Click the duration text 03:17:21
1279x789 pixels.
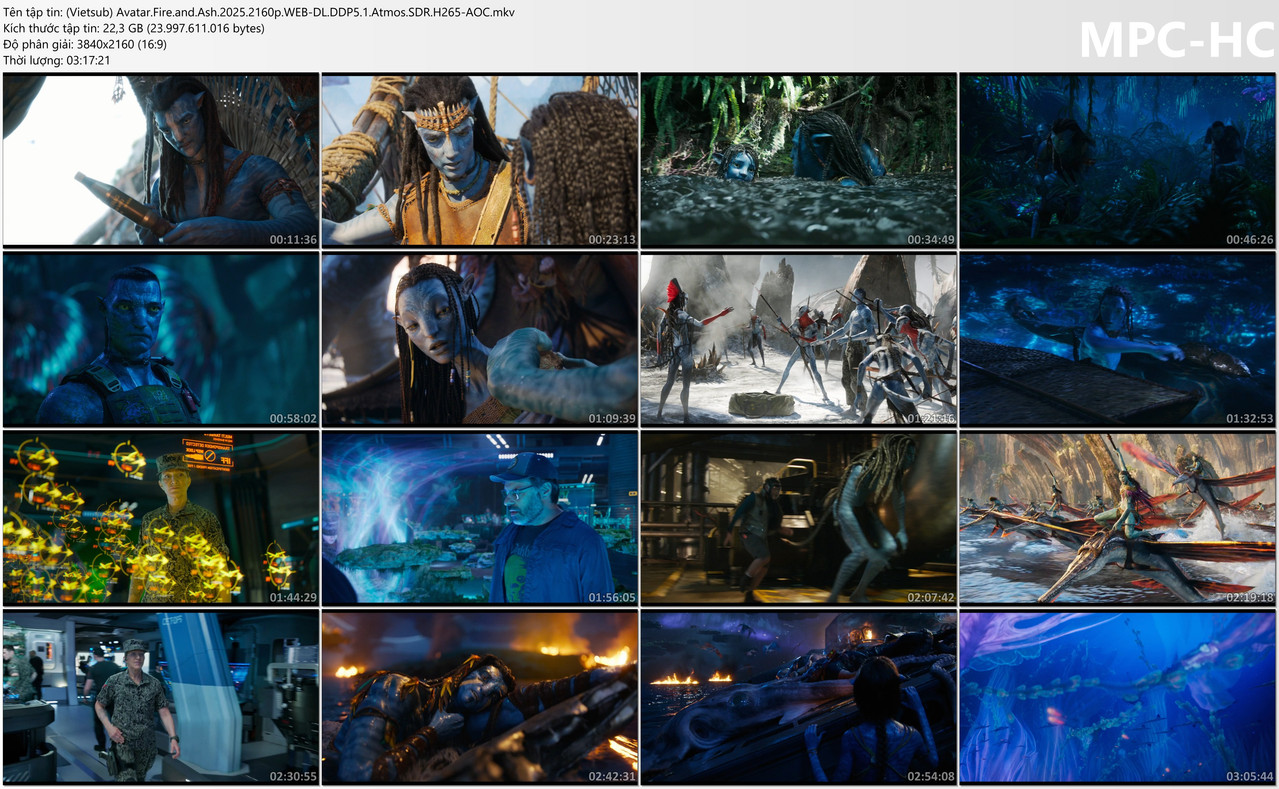point(85,60)
